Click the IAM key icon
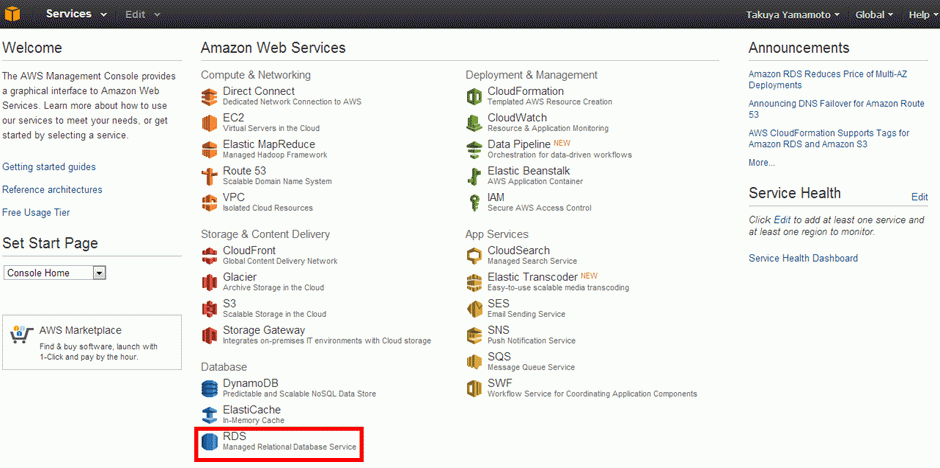 click(x=474, y=202)
